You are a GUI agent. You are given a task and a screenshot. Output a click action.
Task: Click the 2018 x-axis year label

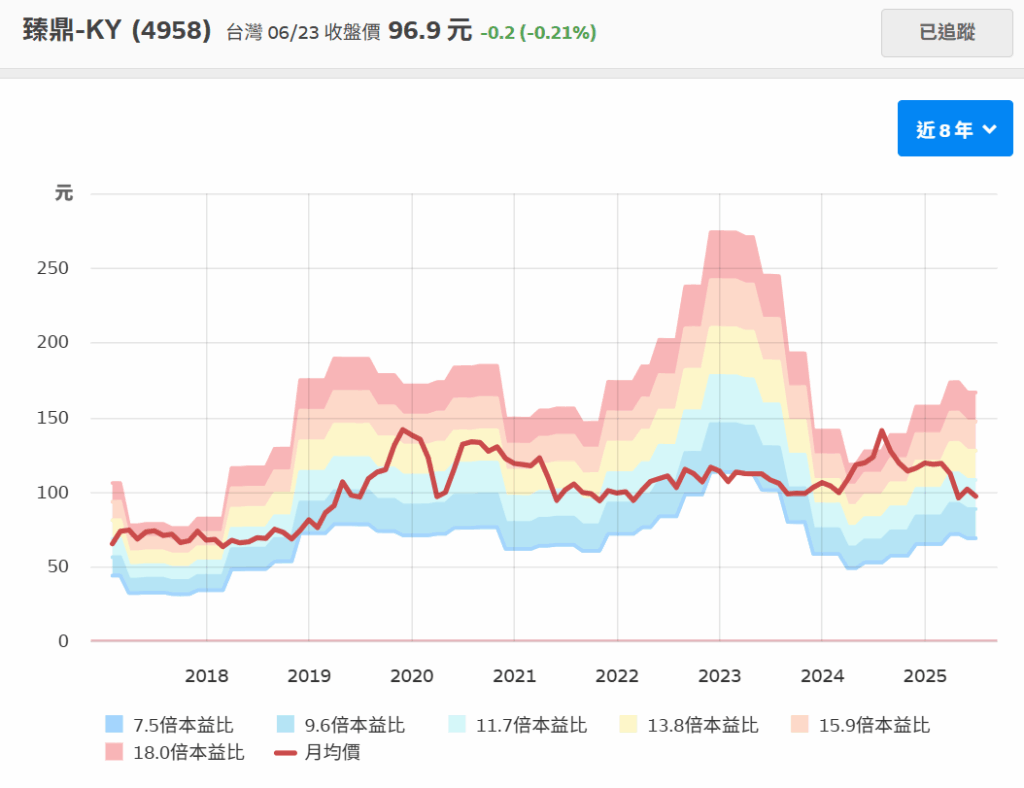[206, 676]
